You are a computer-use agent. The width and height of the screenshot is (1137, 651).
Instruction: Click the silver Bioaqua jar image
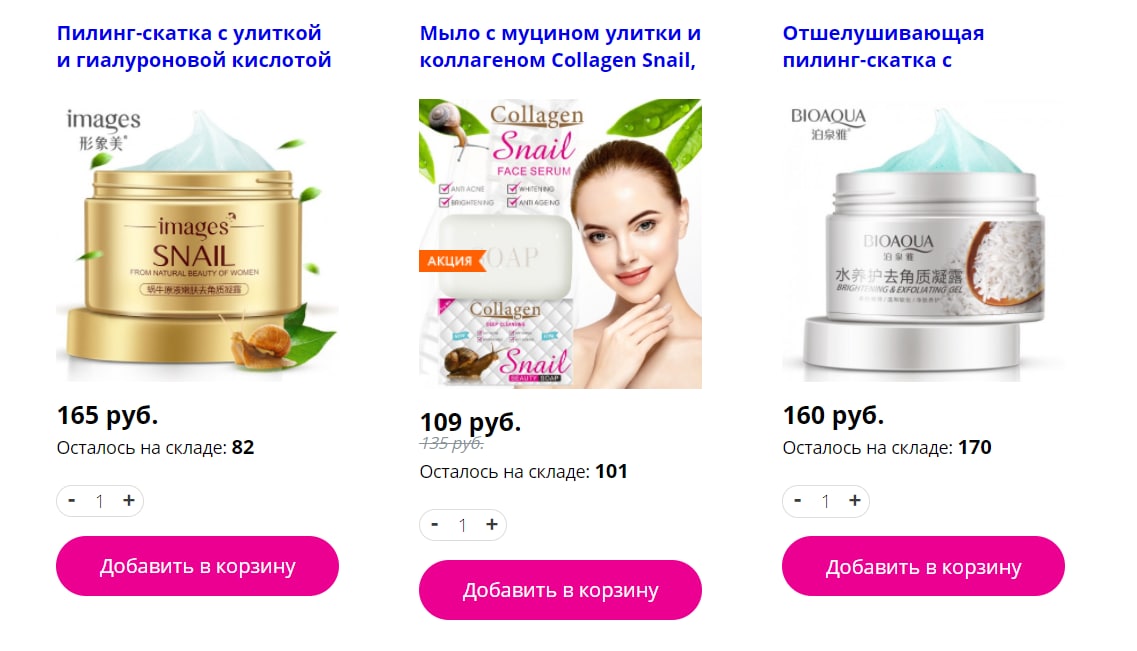click(923, 241)
